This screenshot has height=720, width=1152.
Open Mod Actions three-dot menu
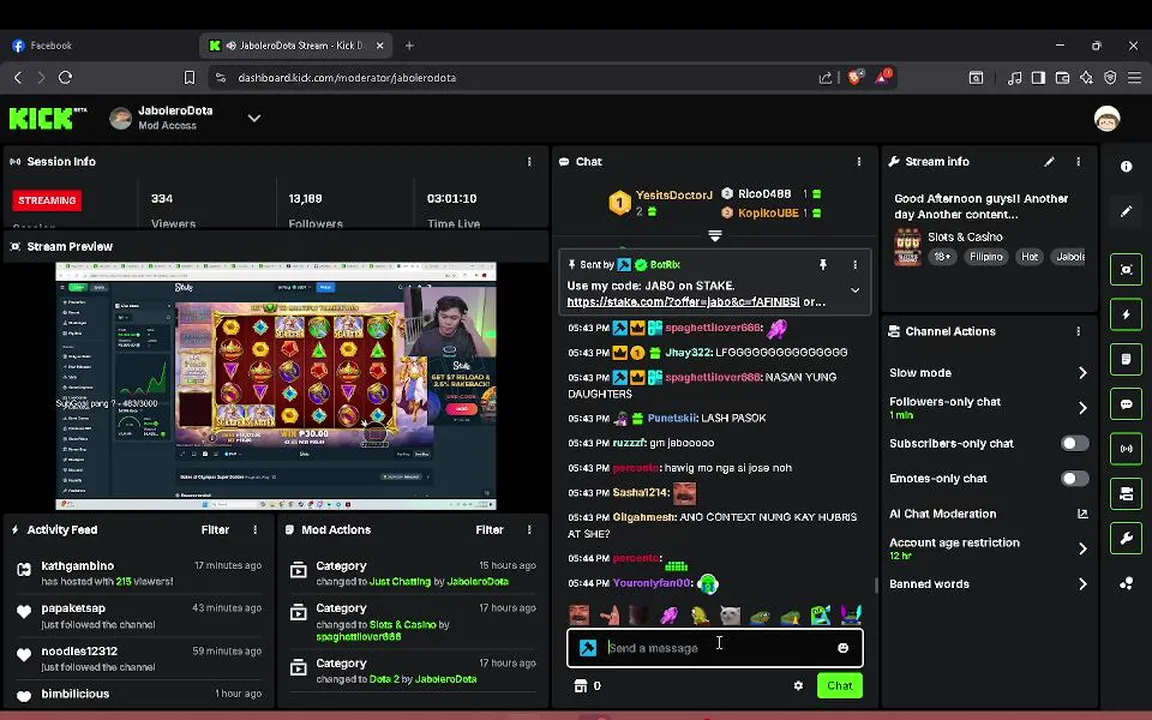pyautogui.click(x=529, y=530)
